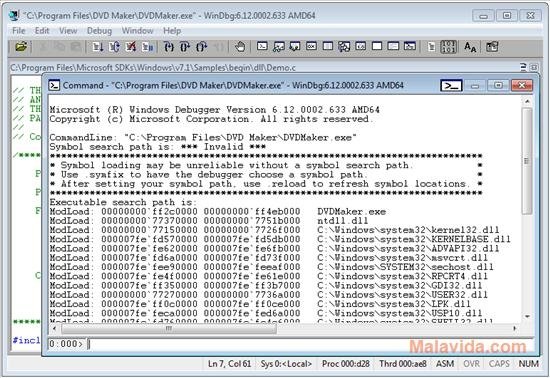Image resolution: width=550 pixels, height=378 pixels.
Task: Click the msvcrt.dll module path
Action: pyautogui.click(x=403, y=258)
